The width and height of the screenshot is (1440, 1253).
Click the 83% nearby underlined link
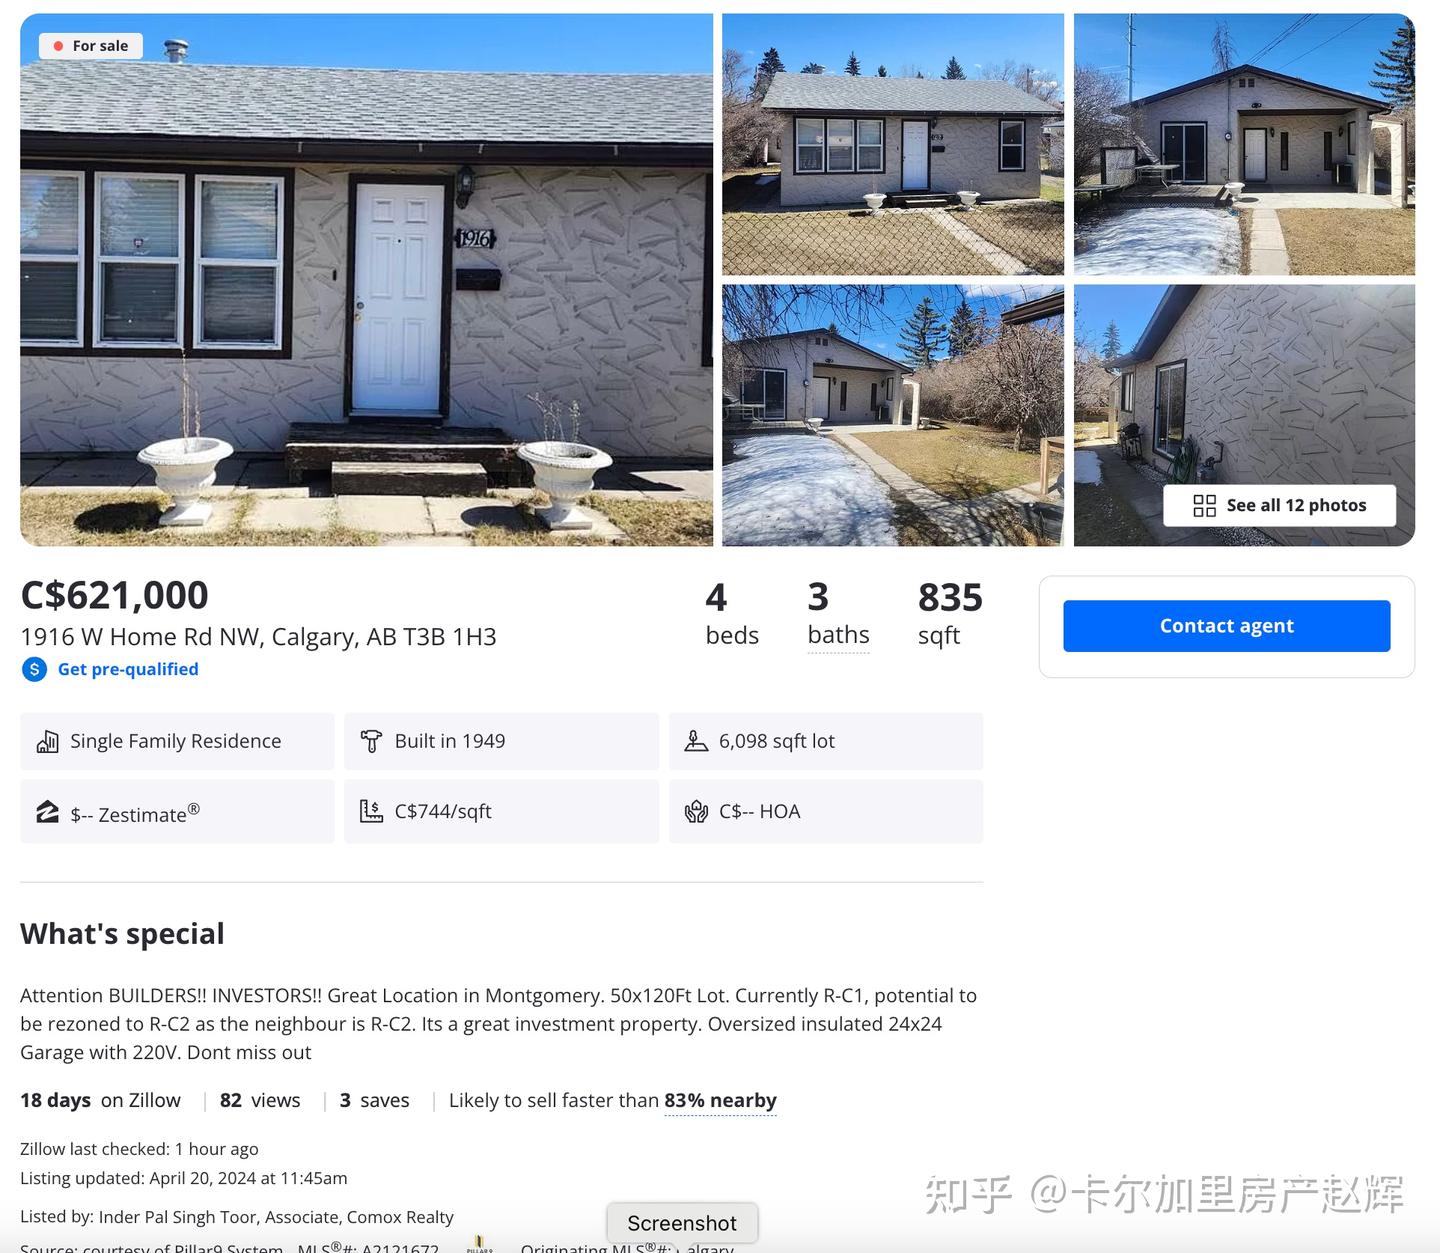pyautogui.click(x=720, y=1101)
